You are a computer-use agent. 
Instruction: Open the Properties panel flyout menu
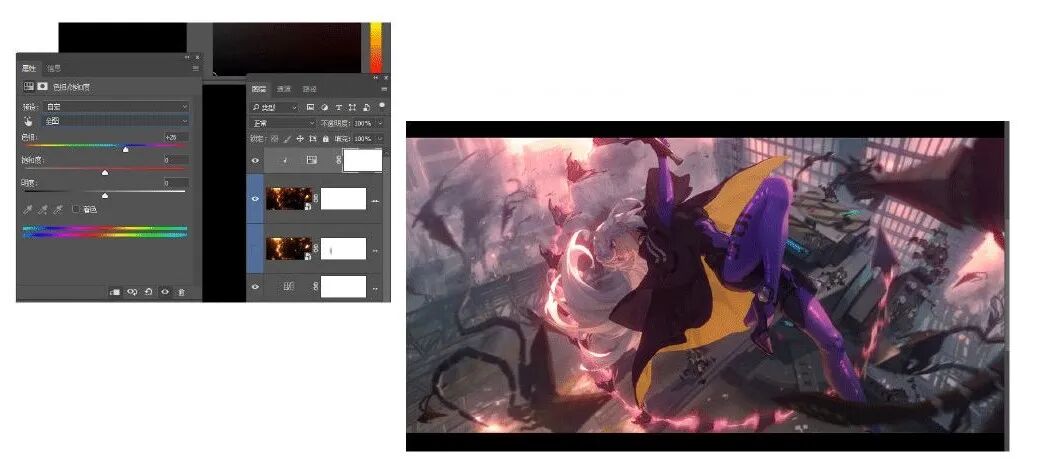tap(195, 68)
